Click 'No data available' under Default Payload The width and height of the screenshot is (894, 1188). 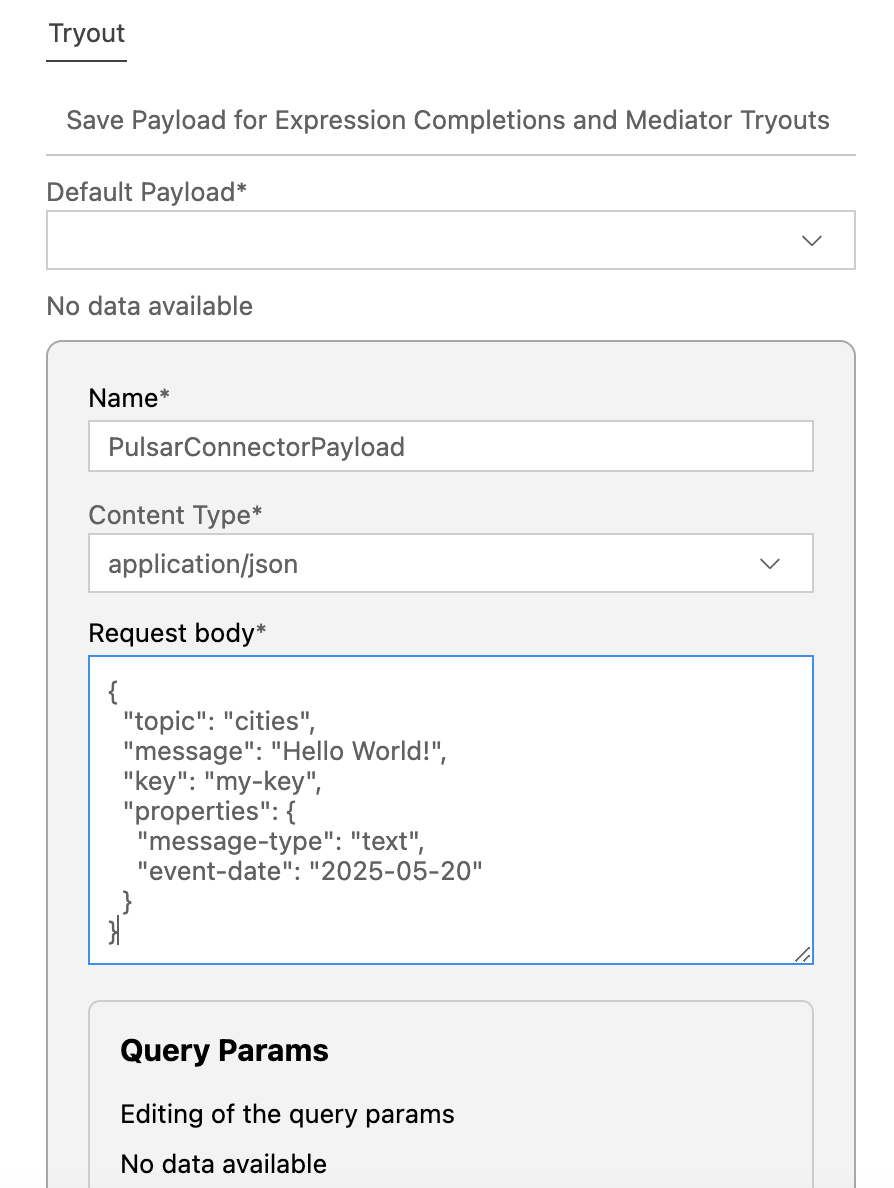point(149,306)
